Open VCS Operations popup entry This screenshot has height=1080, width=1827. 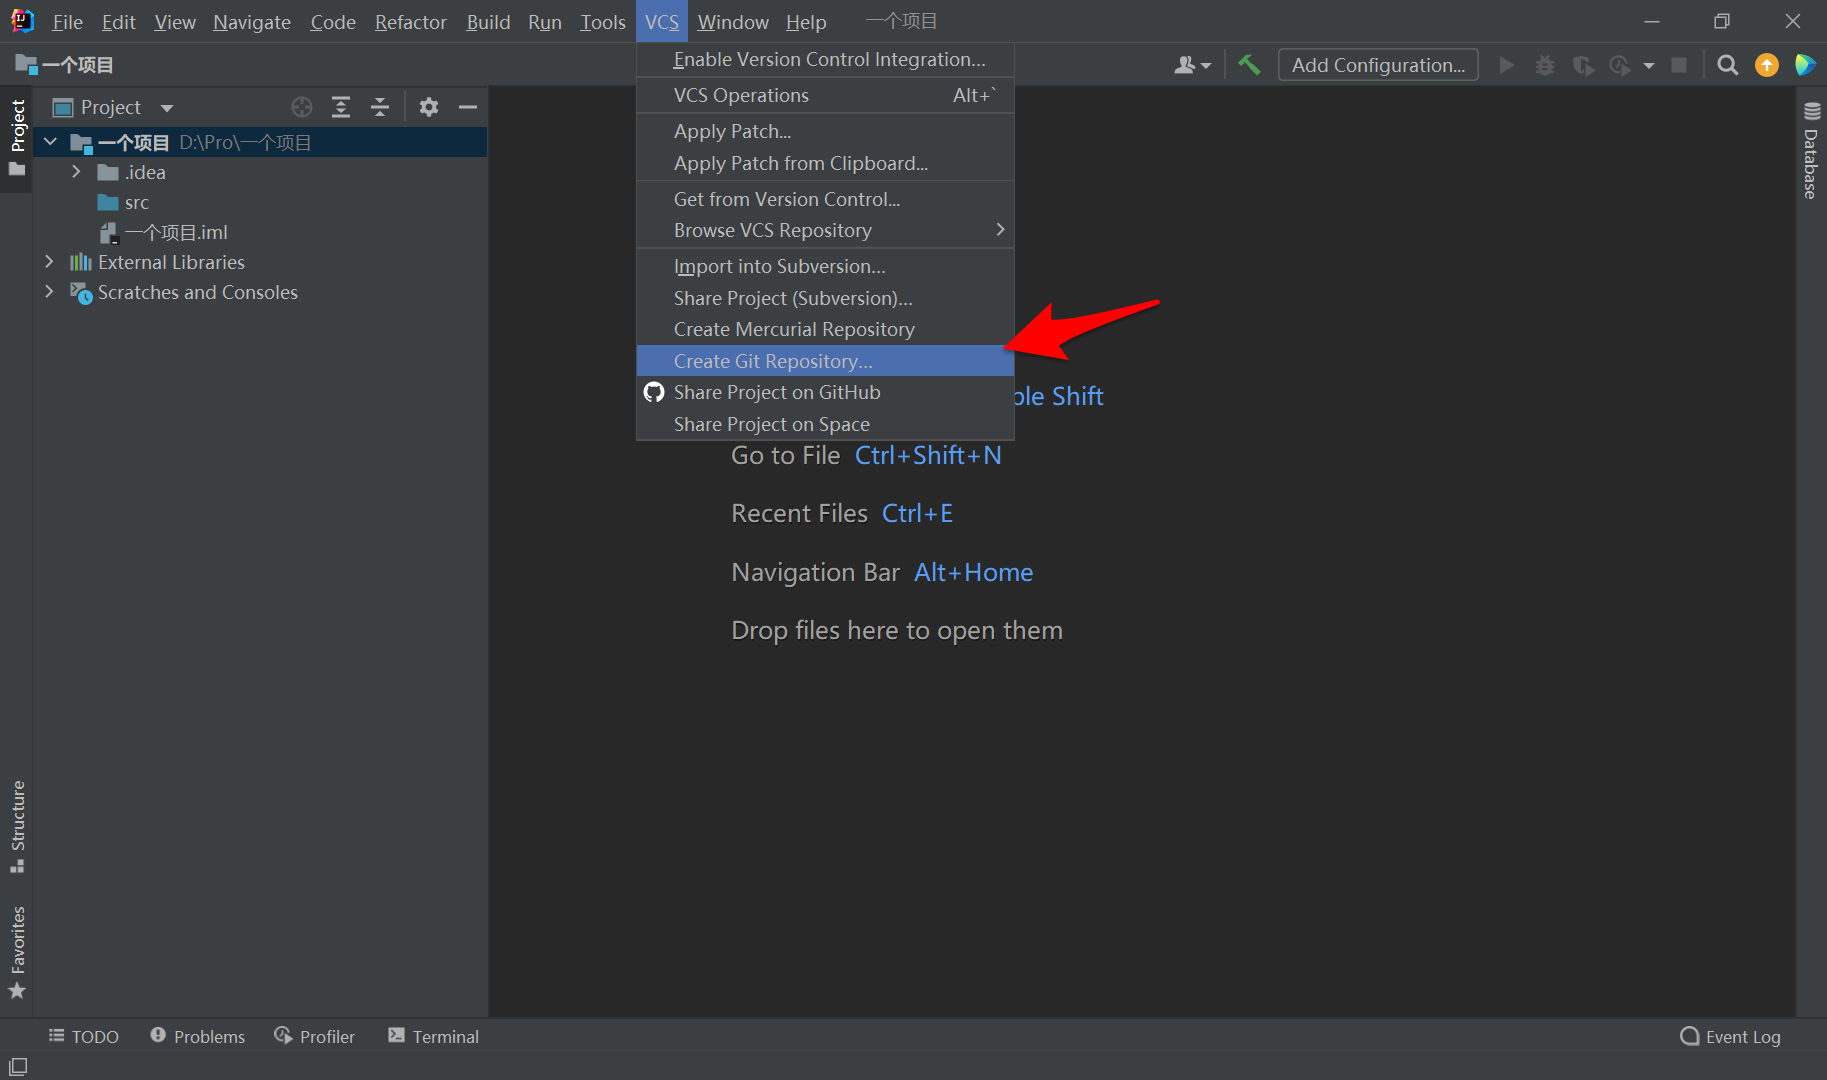tap(825, 95)
